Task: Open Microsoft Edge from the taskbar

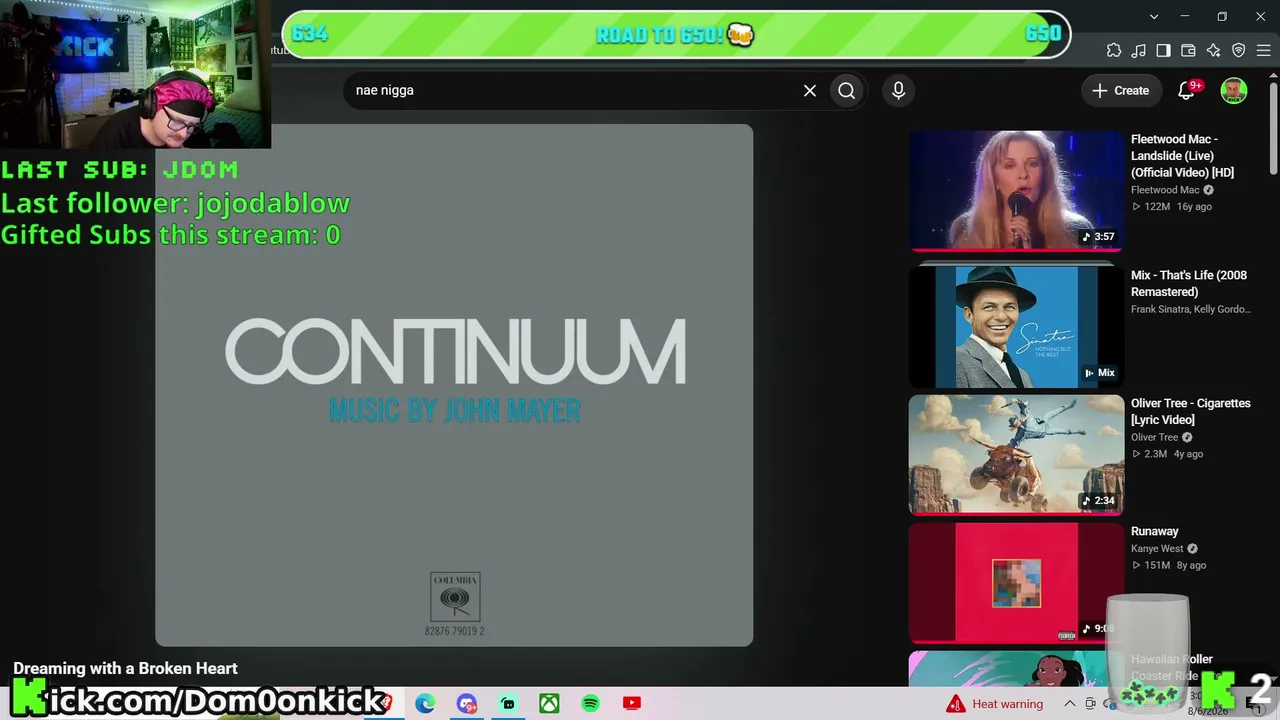Action: (425, 704)
